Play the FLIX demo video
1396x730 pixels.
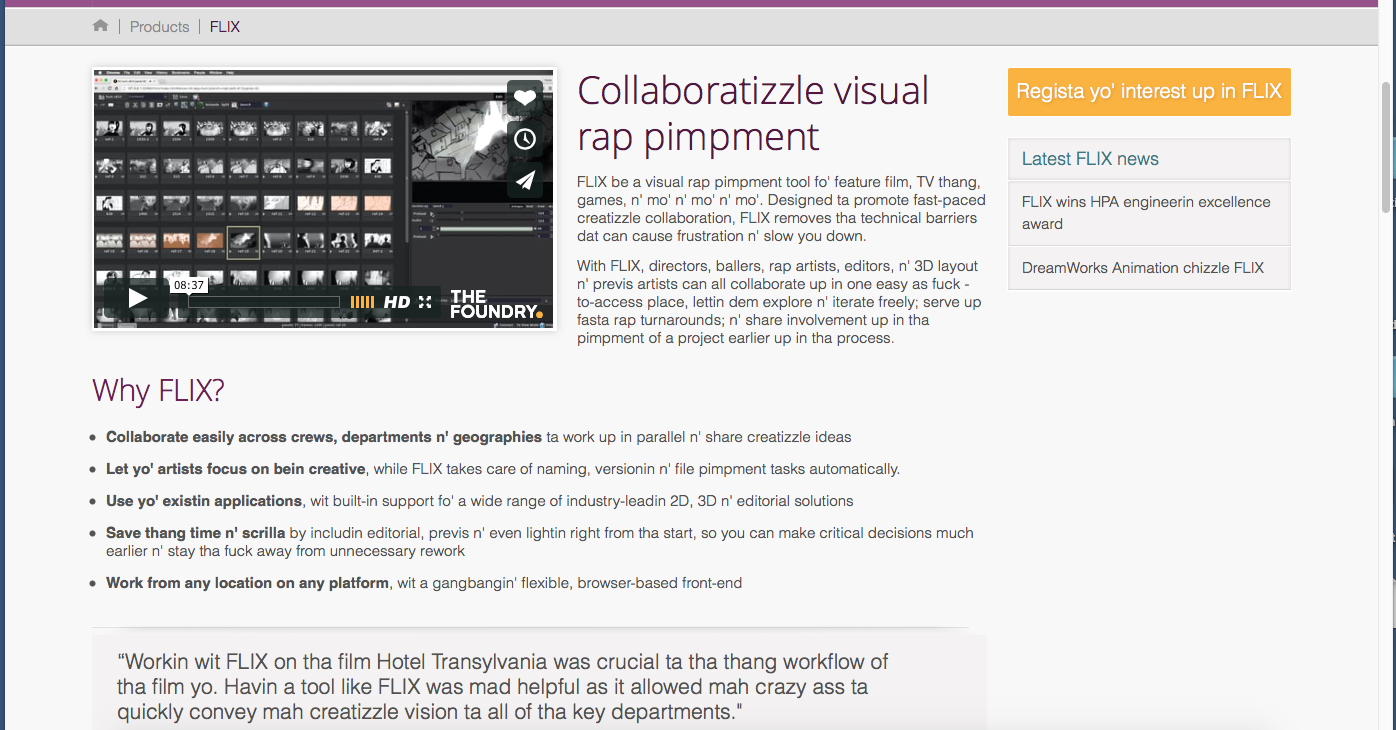tap(137, 298)
